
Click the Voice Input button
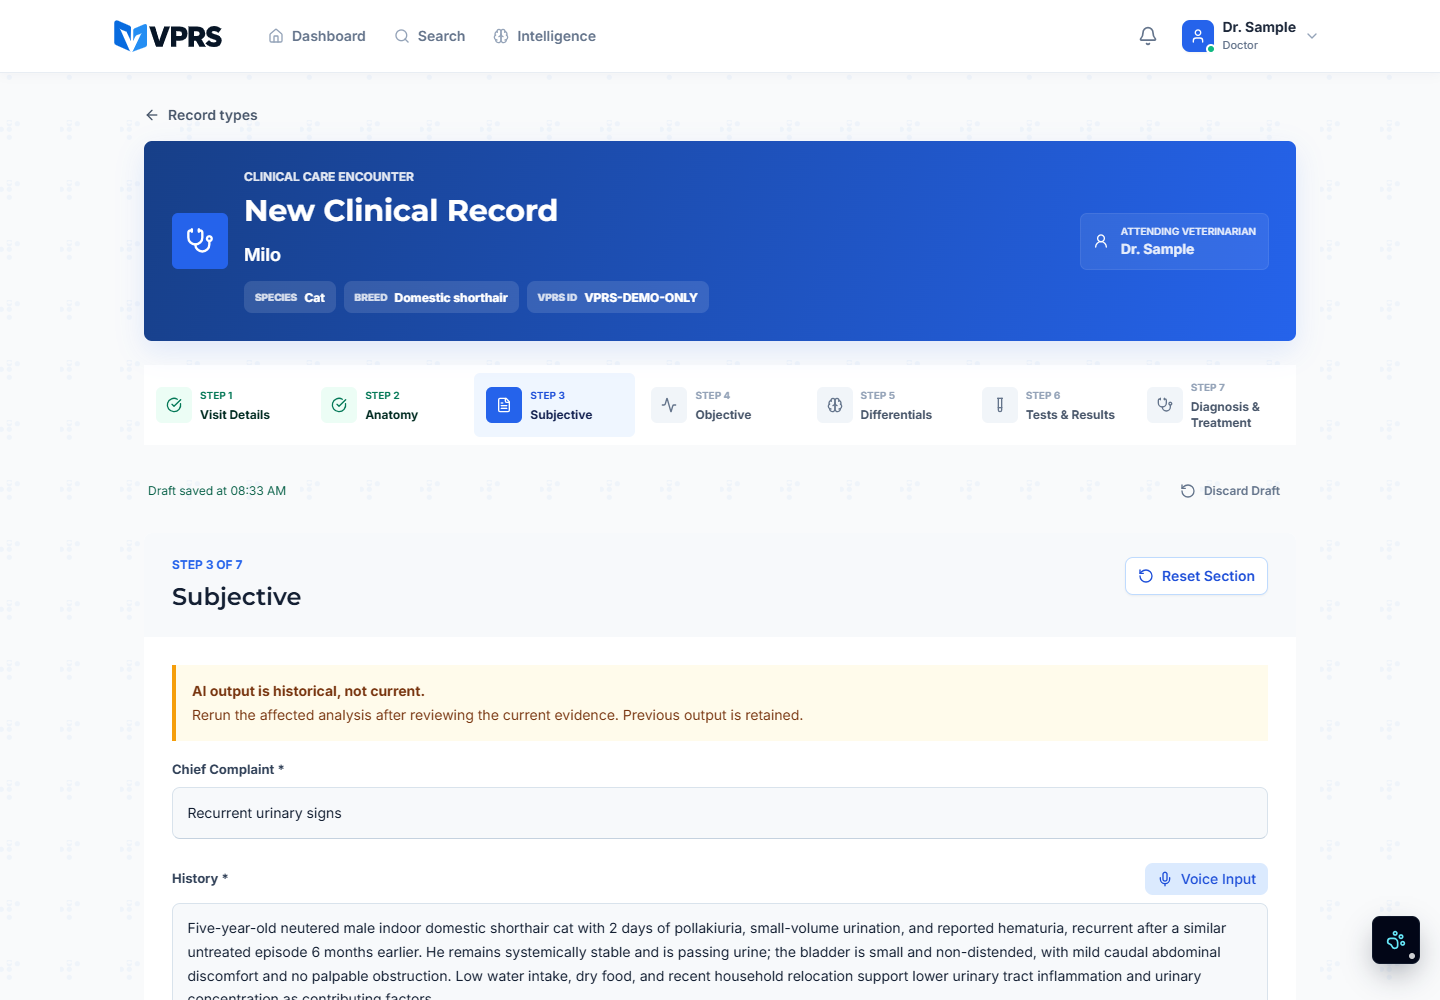(x=1206, y=879)
